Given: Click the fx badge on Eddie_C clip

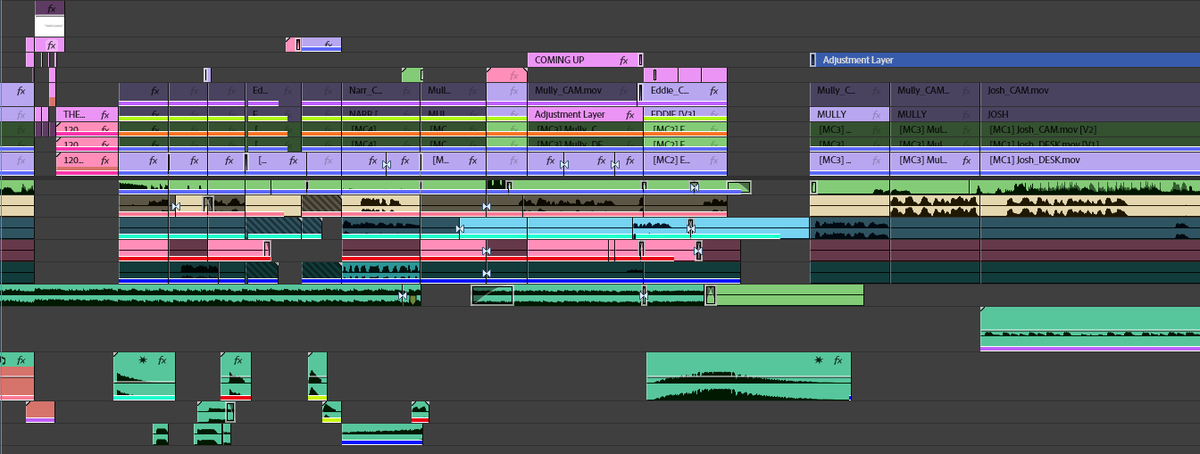Looking at the screenshot, I should click(712, 91).
